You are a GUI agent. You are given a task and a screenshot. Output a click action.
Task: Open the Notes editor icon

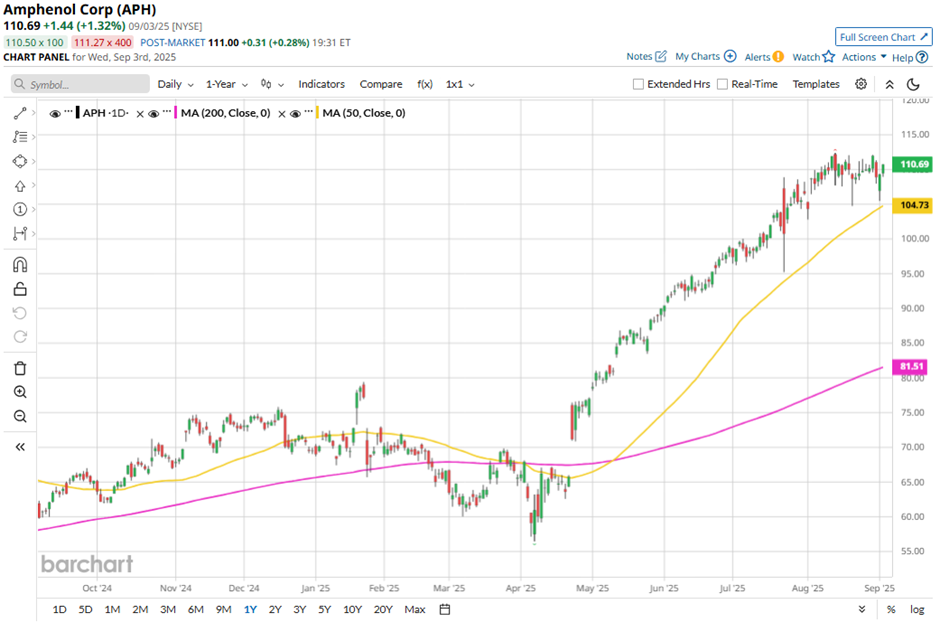coord(661,56)
